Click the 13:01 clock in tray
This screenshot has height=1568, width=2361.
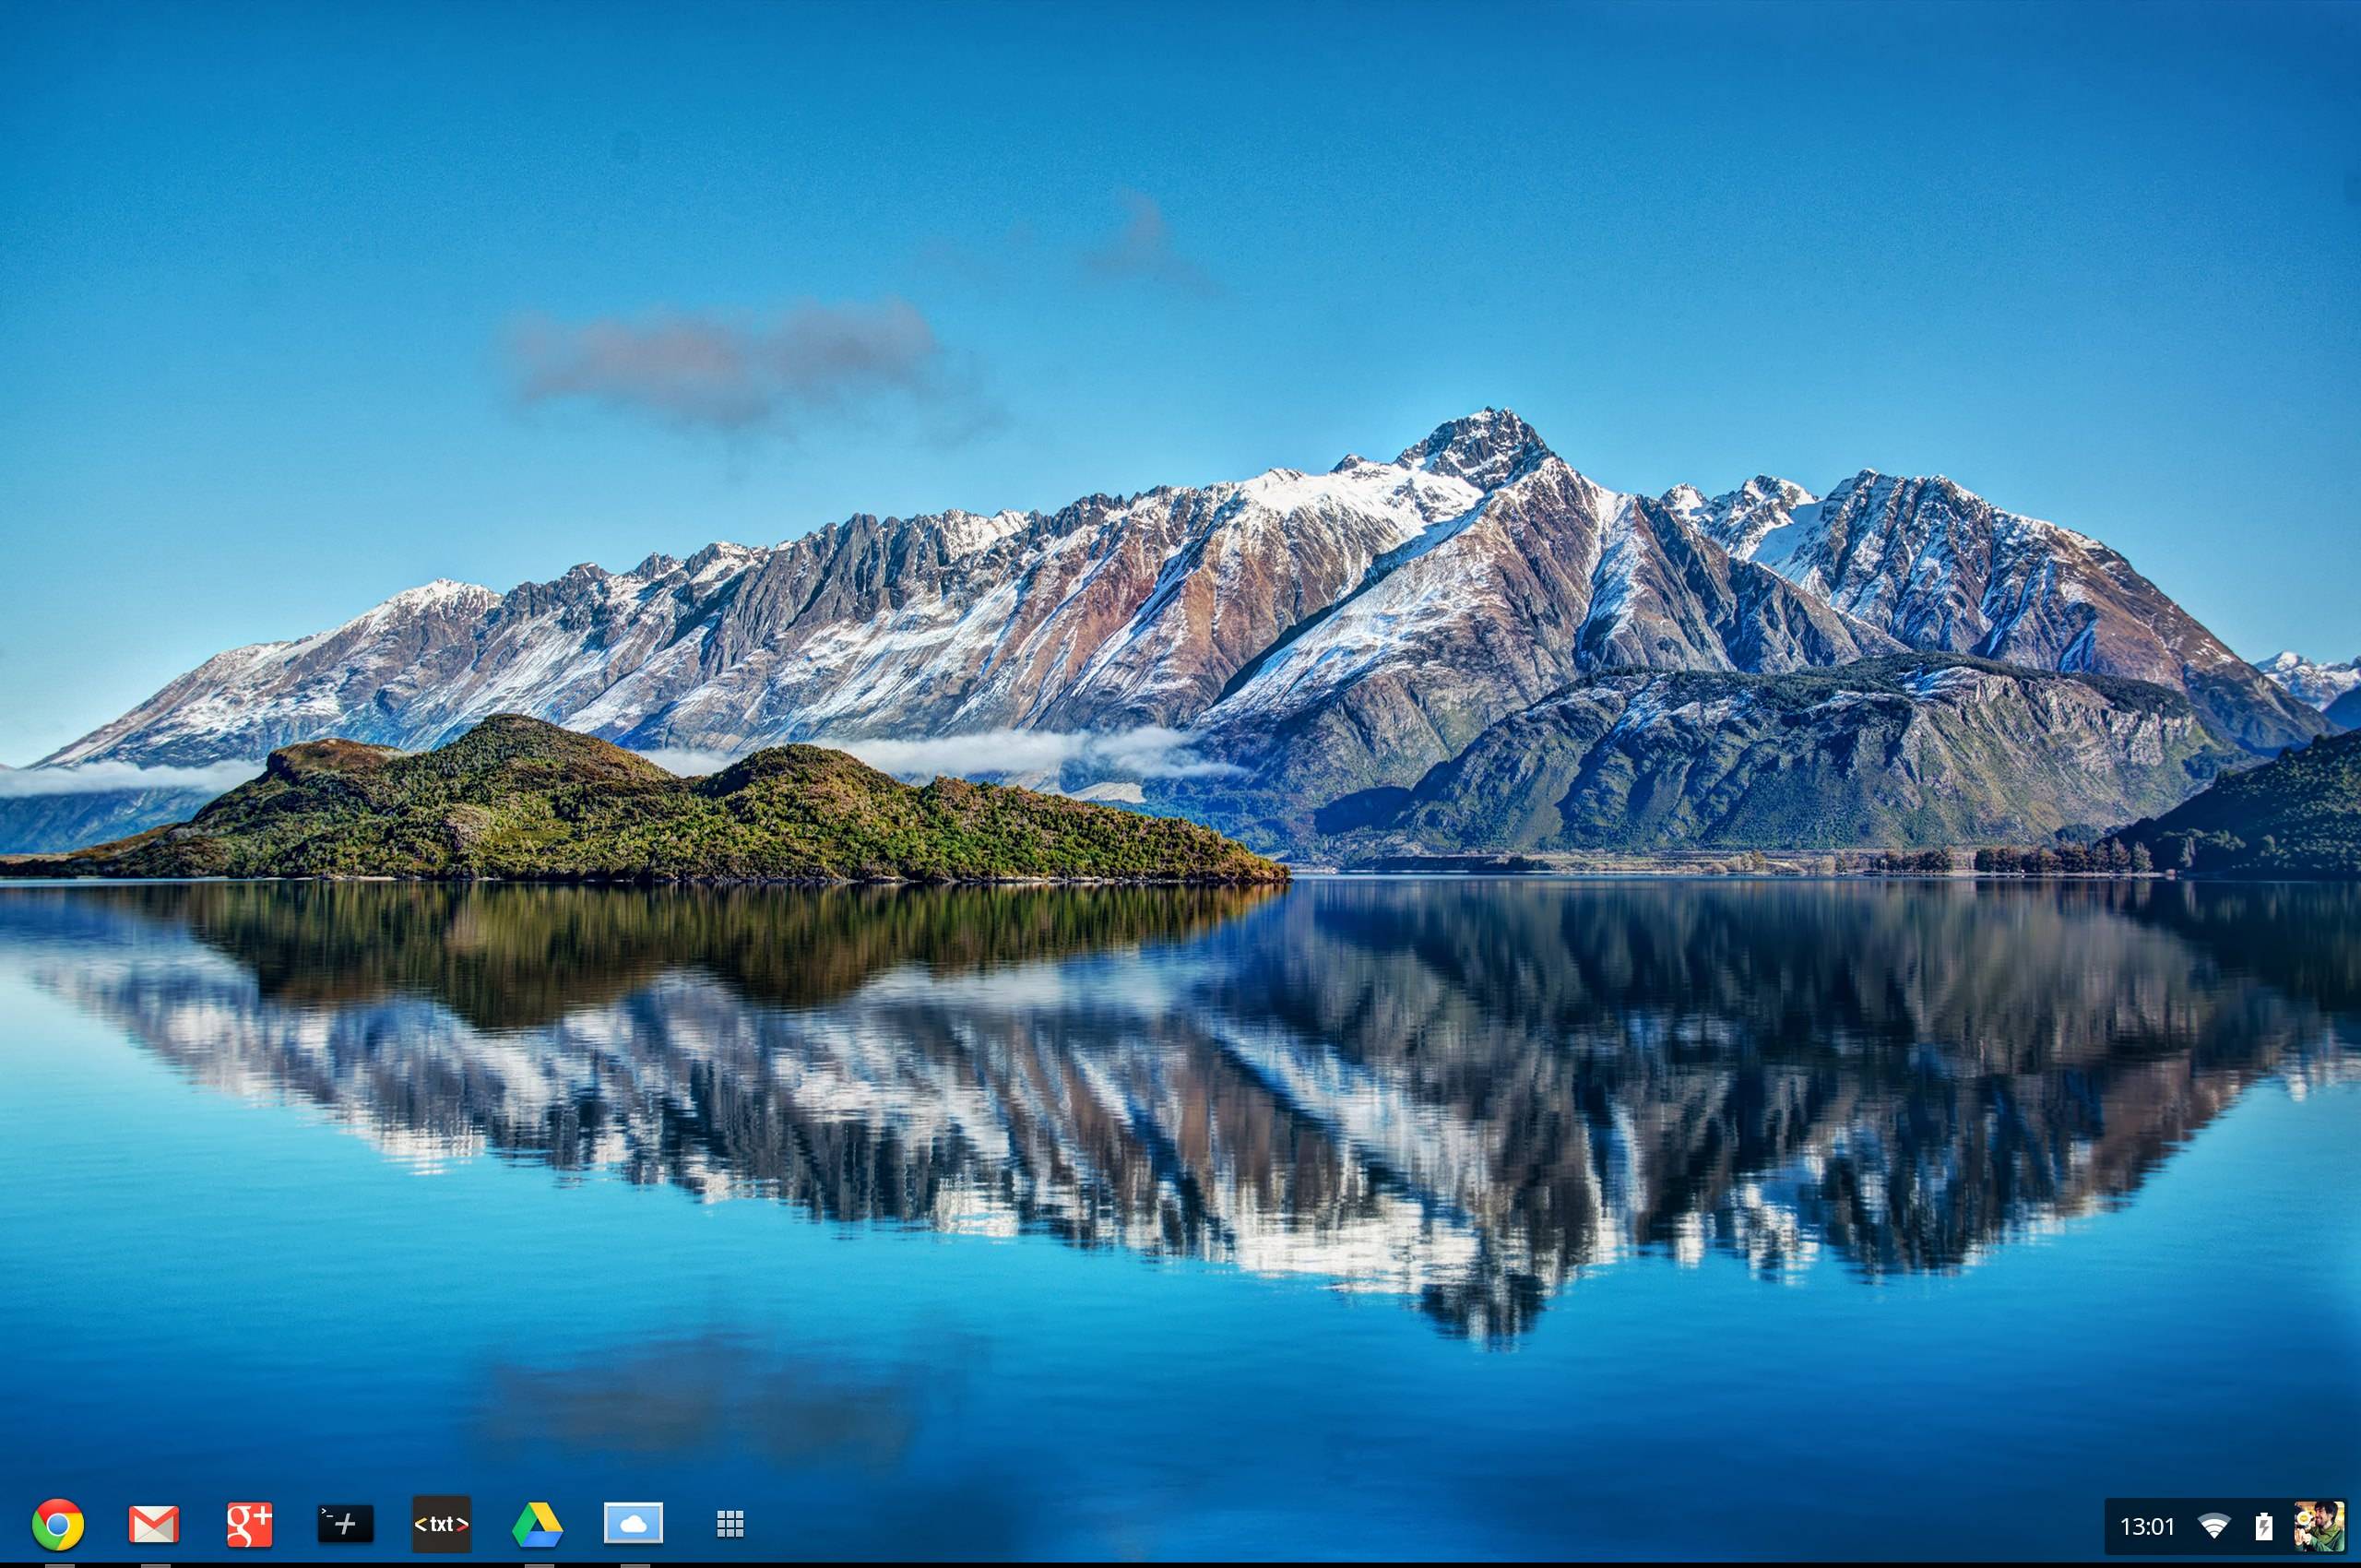(x=2147, y=1527)
